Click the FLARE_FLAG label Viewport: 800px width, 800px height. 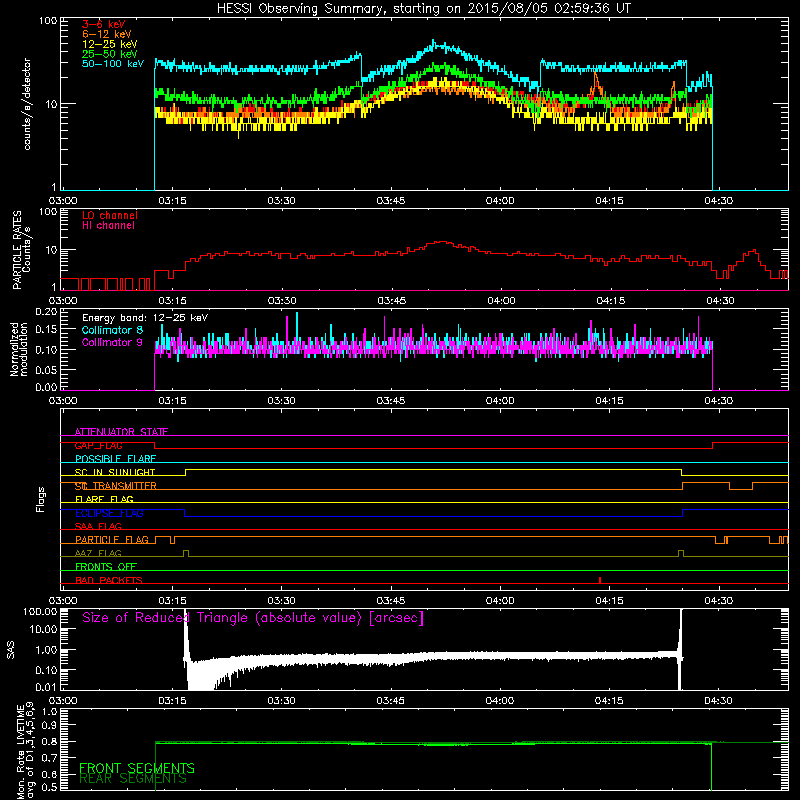pyautogui.click(x=104, y=499)
